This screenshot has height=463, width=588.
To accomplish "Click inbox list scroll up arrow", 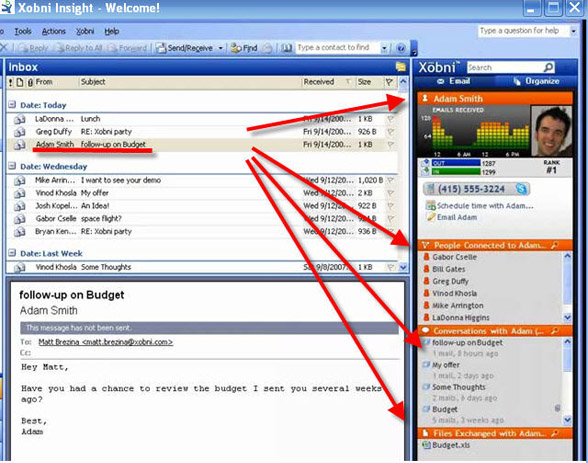I will point(403,82).
